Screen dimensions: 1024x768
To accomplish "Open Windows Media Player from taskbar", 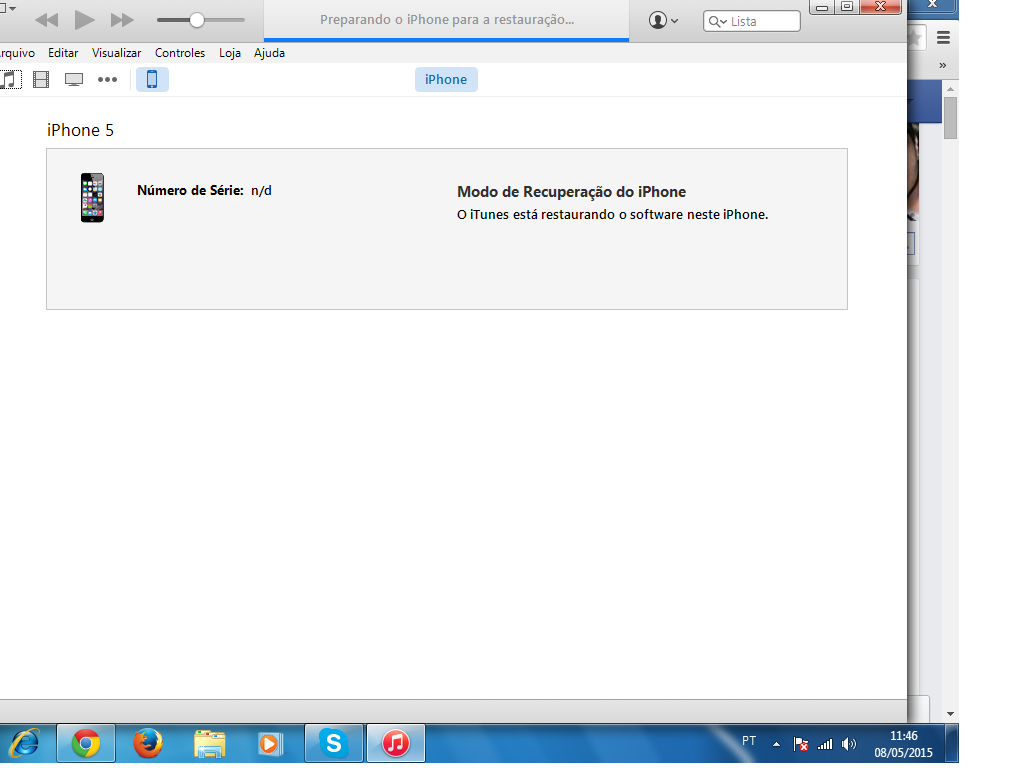I will pos(270,744).
